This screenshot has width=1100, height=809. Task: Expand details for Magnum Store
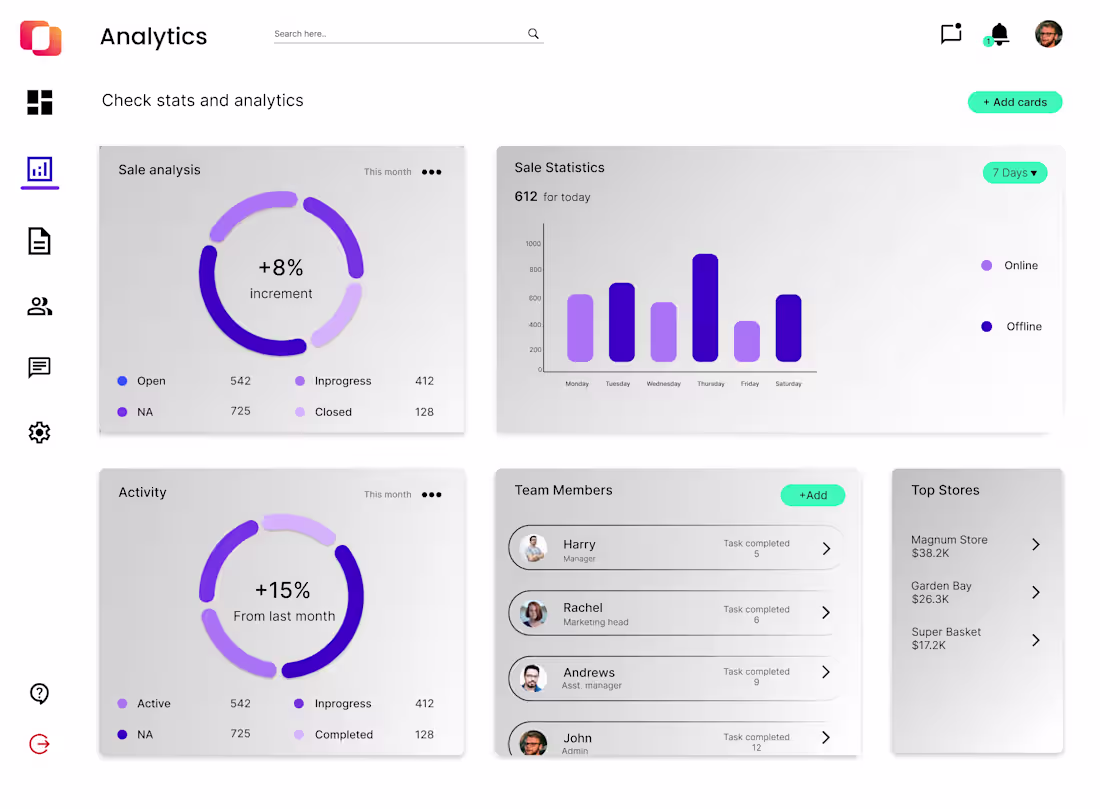[1035, 544]
